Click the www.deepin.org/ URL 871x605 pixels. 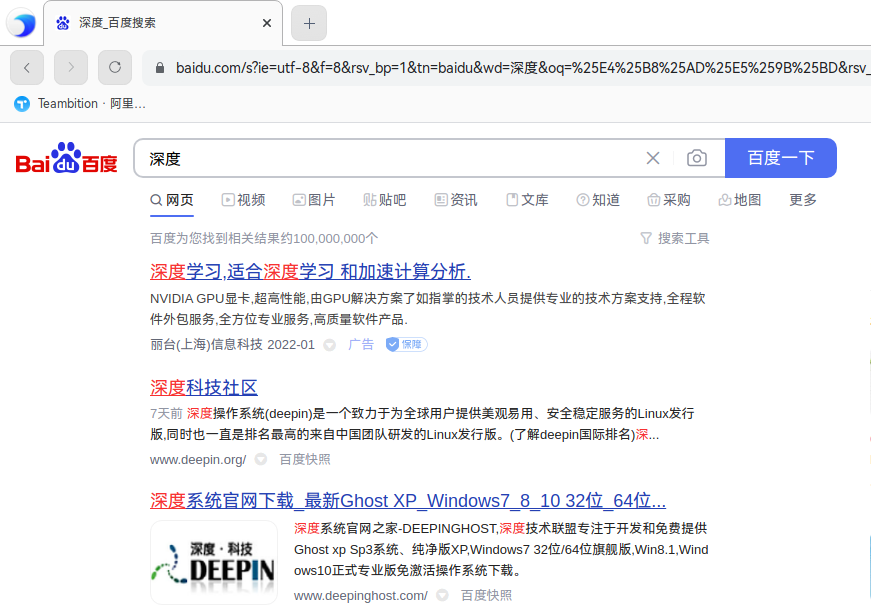point(198,460)
